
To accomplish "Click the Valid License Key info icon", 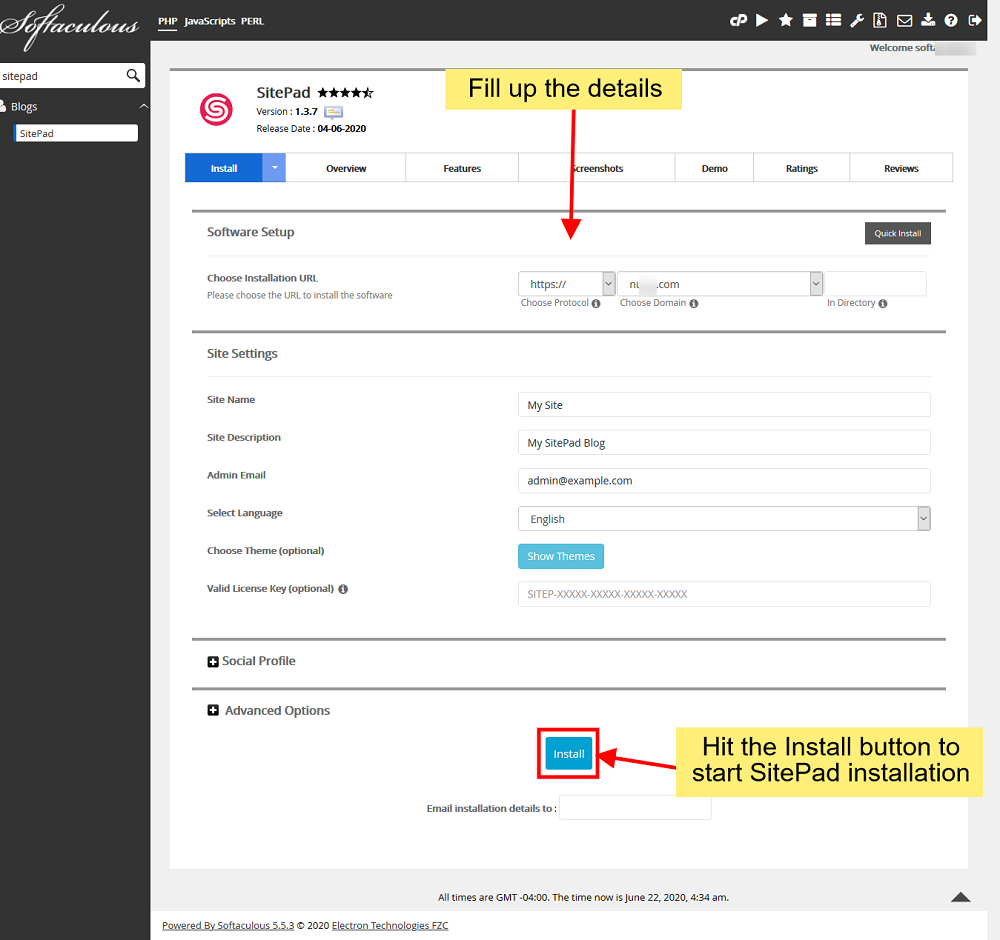I will (x=343, y=589).
